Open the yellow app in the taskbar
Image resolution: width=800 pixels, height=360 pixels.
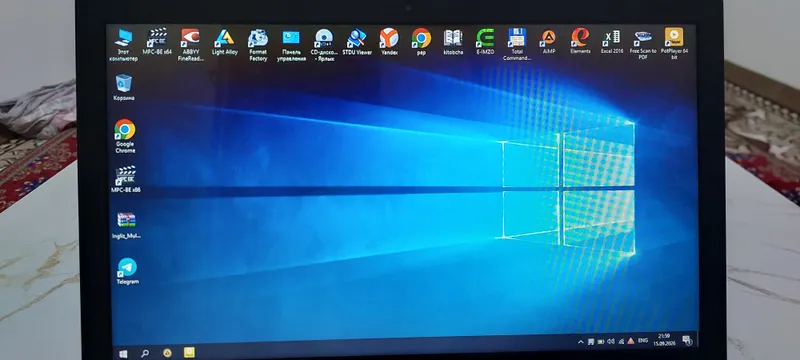click(189, 352)
